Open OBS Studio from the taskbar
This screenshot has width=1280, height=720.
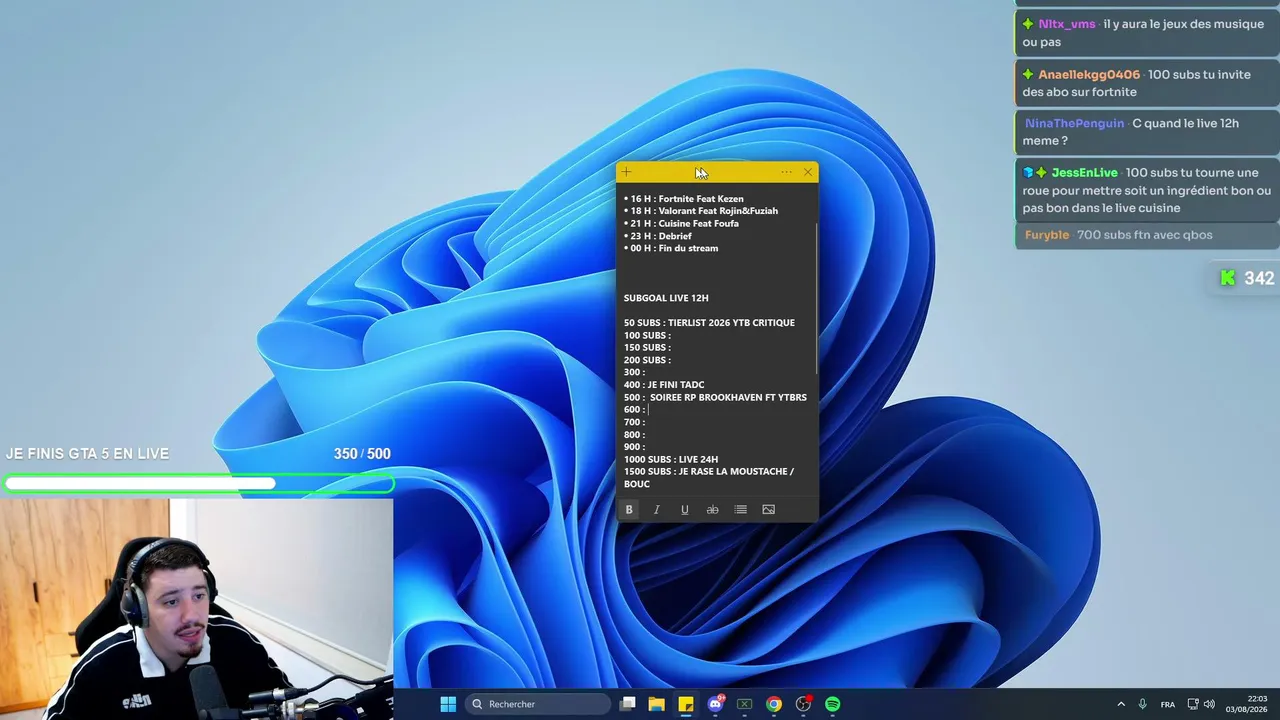point(803,704)
